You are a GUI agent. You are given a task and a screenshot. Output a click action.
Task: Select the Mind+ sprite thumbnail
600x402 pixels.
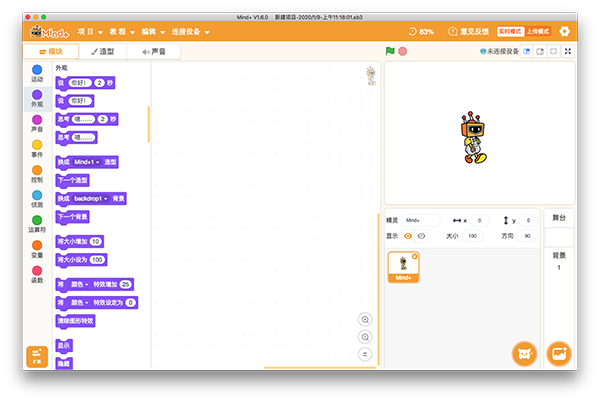pyautogui.click(x=403, y=267)
